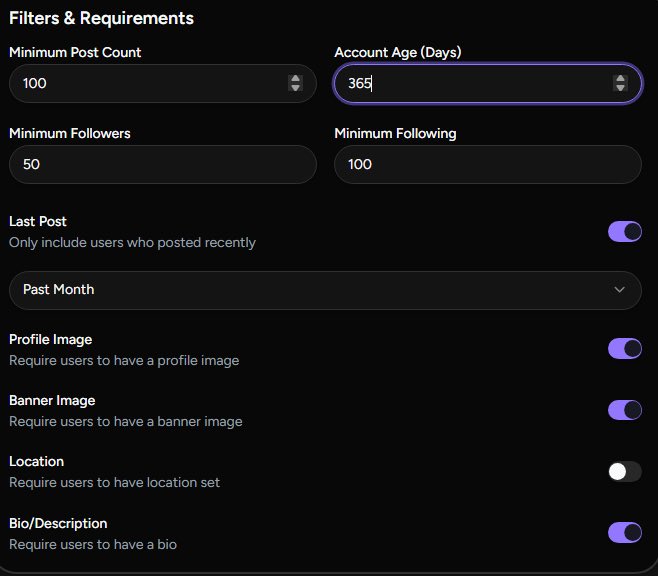658x576 pixels.
Task: Turn off the Profile Image requirement
Action: pos(624,348)
